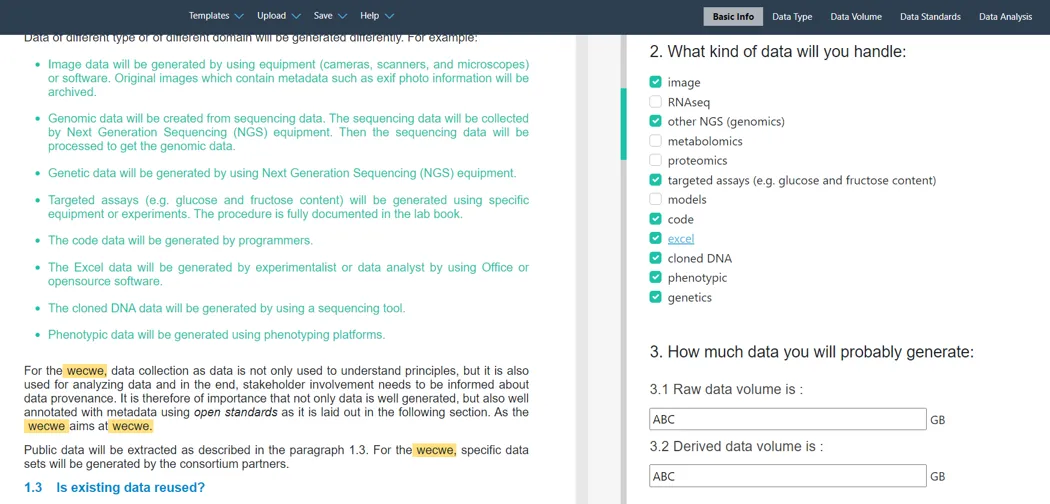Check the metabolomics option

[x=655, y=141]
